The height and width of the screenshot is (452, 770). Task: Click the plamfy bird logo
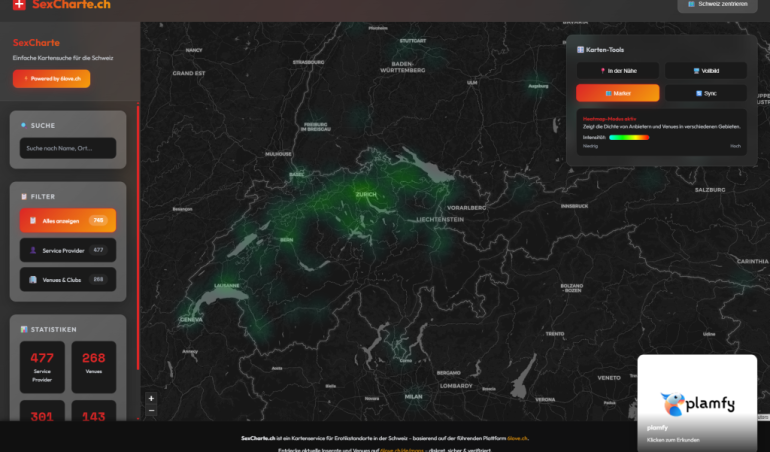(x=673, y=404)
